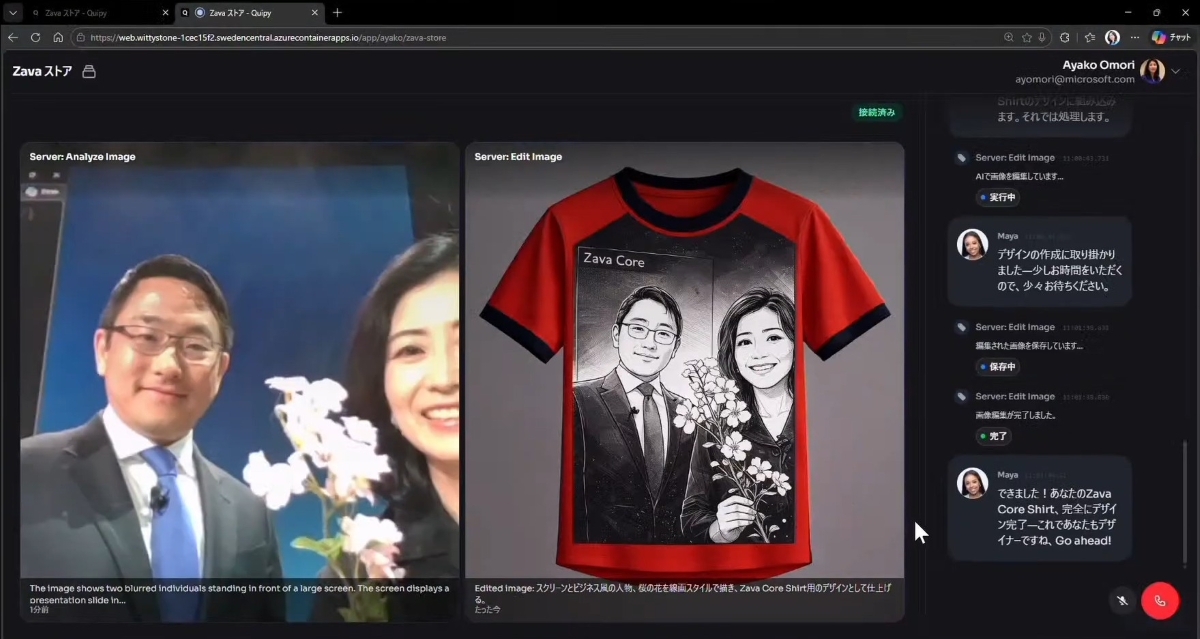The width and height of the screenshot is (1200, 639).
Task: Click the zoom magnifier in address bar
Action: pos(1009,37)
